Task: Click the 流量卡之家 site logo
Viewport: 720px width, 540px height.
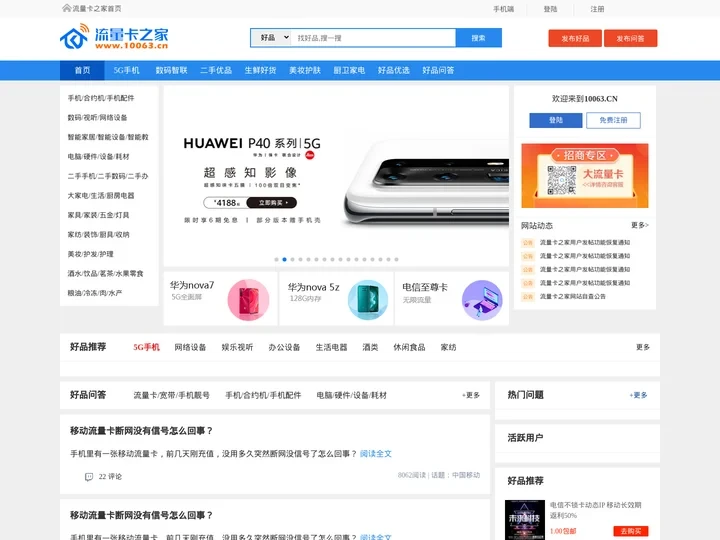Action: pyautogui.click(x=114, y=37)
